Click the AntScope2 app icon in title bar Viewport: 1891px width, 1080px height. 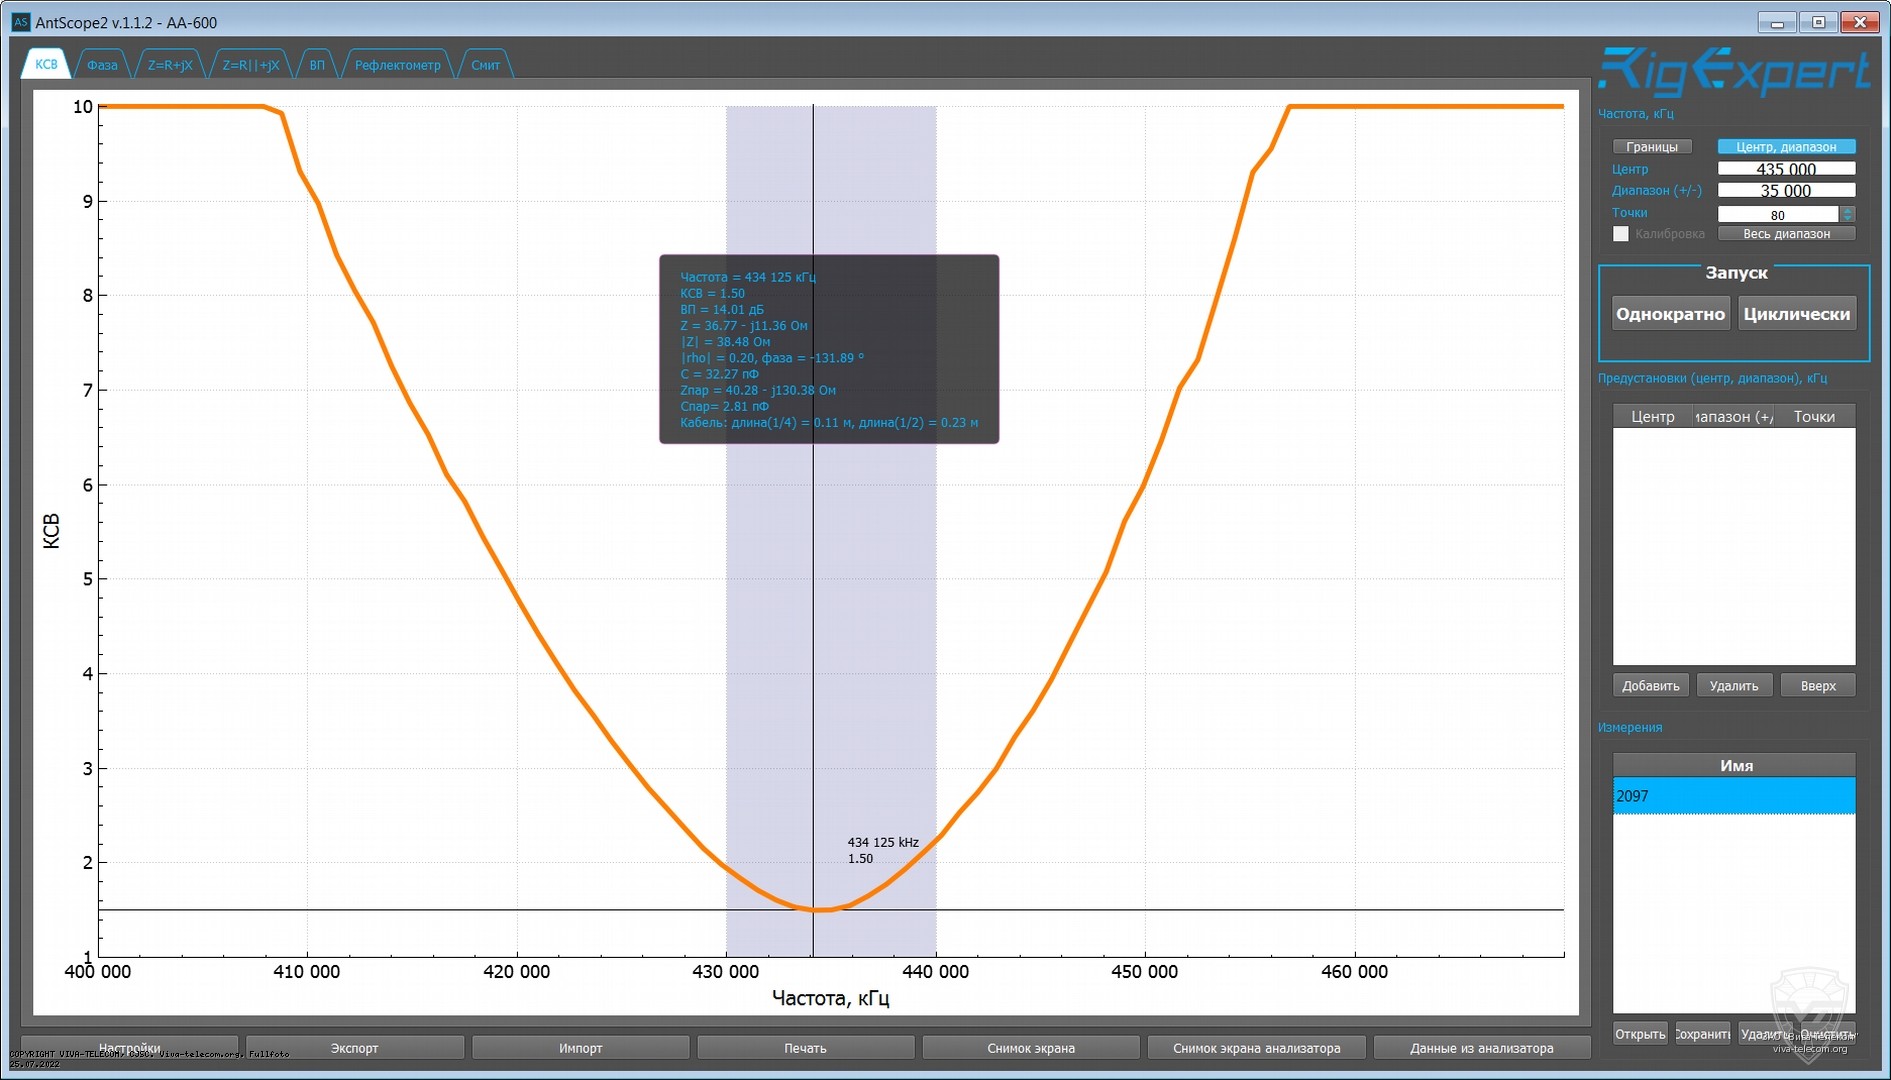pos(20,22)
